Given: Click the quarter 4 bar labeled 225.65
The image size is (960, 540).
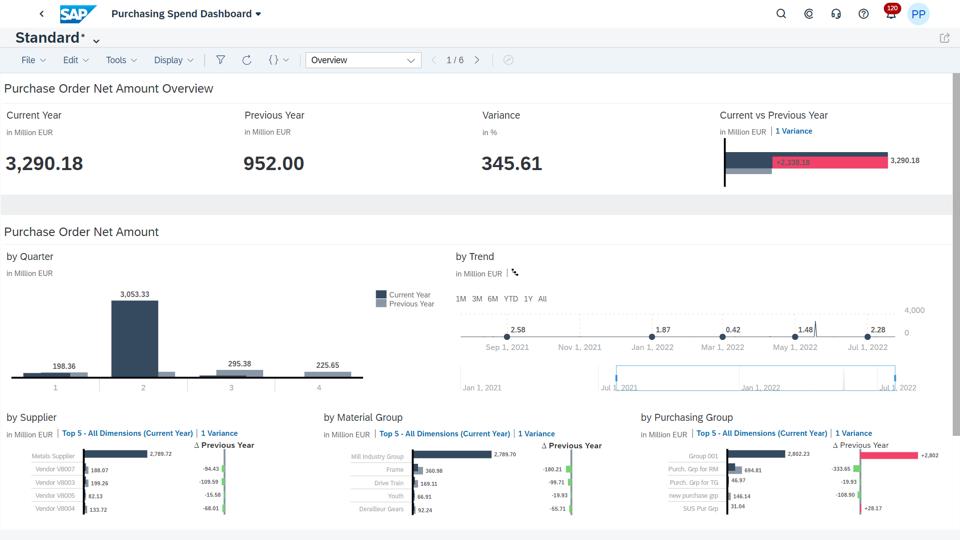Looking at the screenshot, I should click(x=328, y=374).
